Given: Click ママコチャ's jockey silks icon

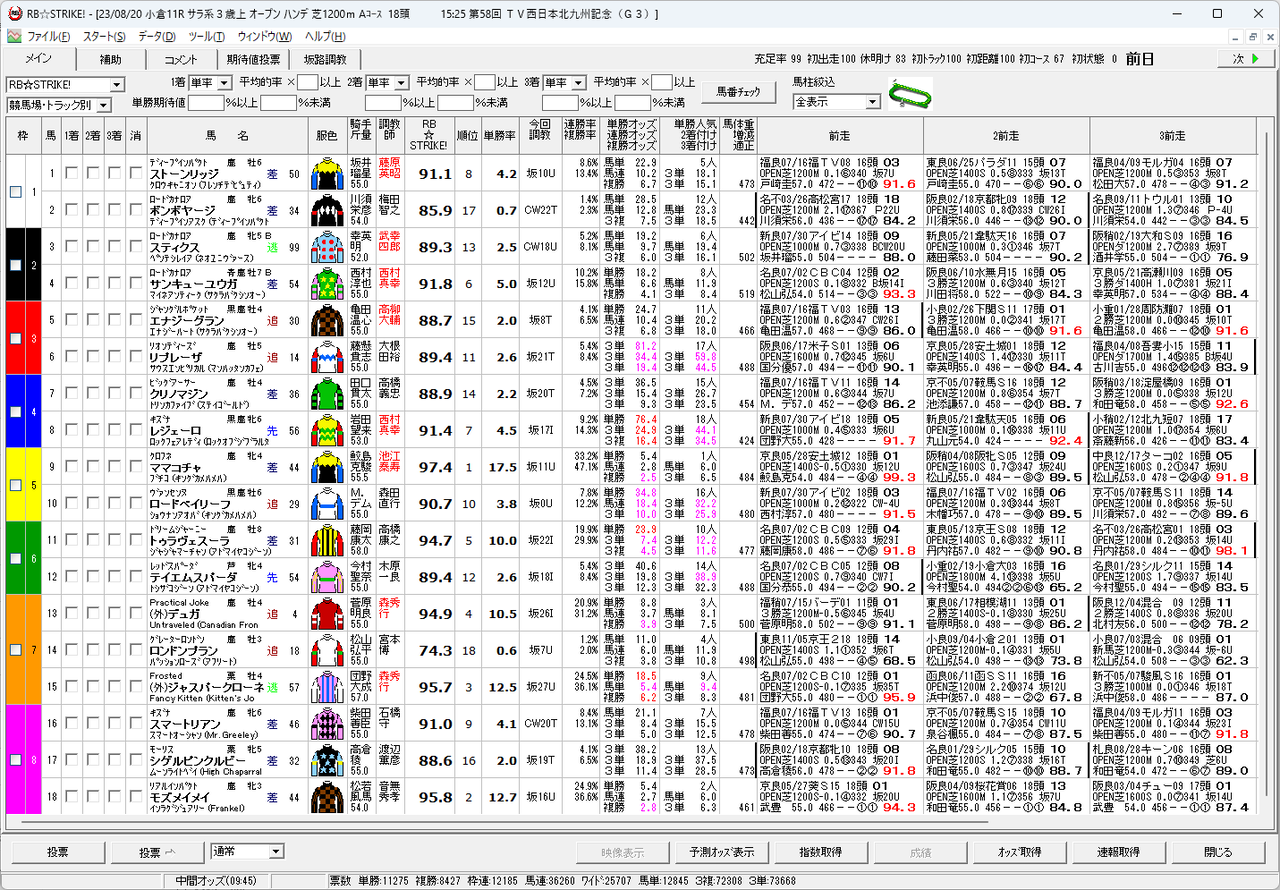Looking at the screenshot, I should [x=327, y=466].
